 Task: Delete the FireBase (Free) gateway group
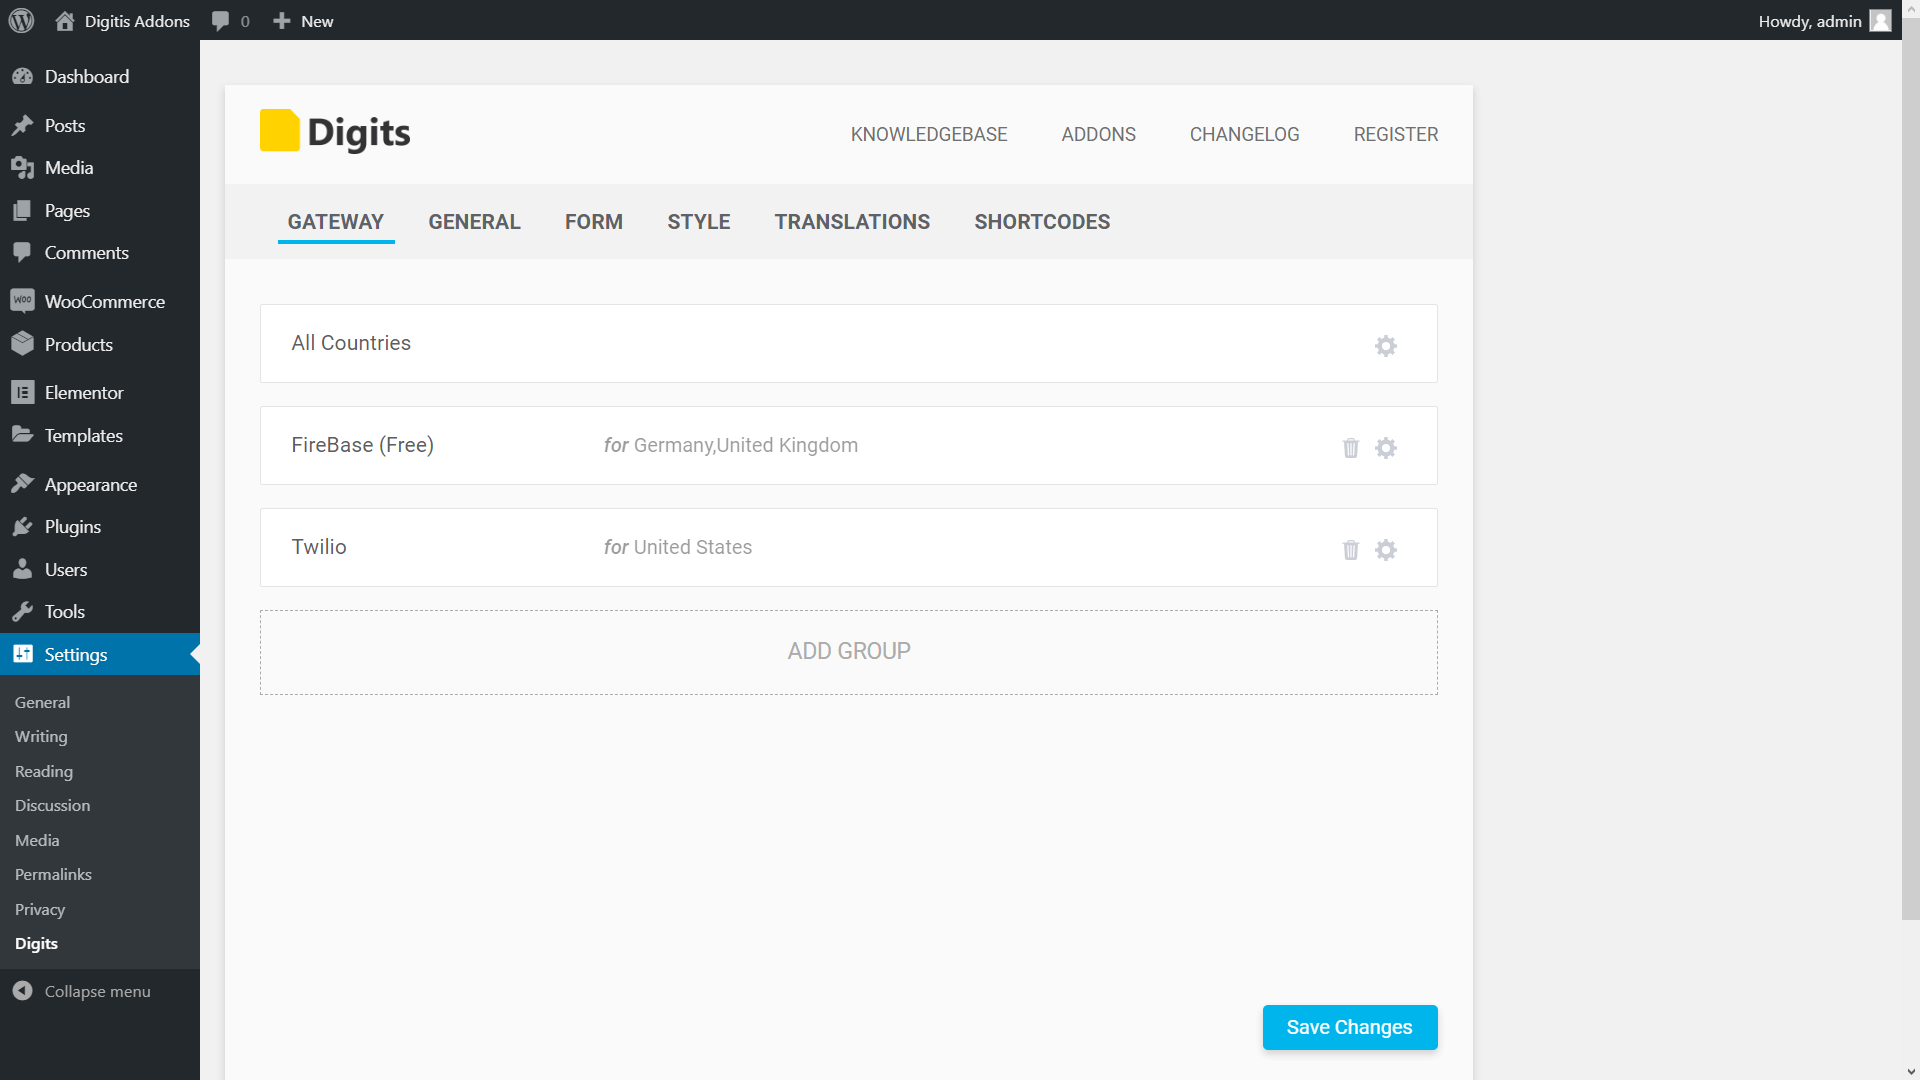[x=1351, y=448]
